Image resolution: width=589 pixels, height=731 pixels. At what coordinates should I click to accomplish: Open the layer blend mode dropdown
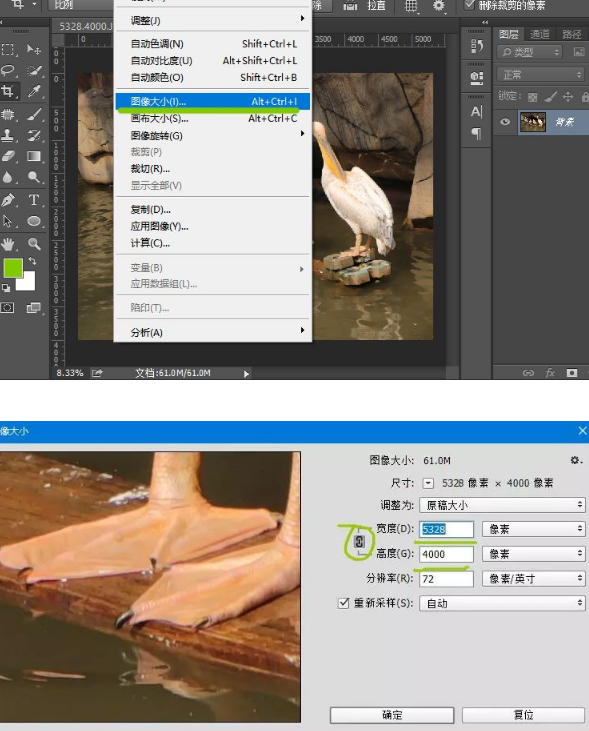pos(540,75)
